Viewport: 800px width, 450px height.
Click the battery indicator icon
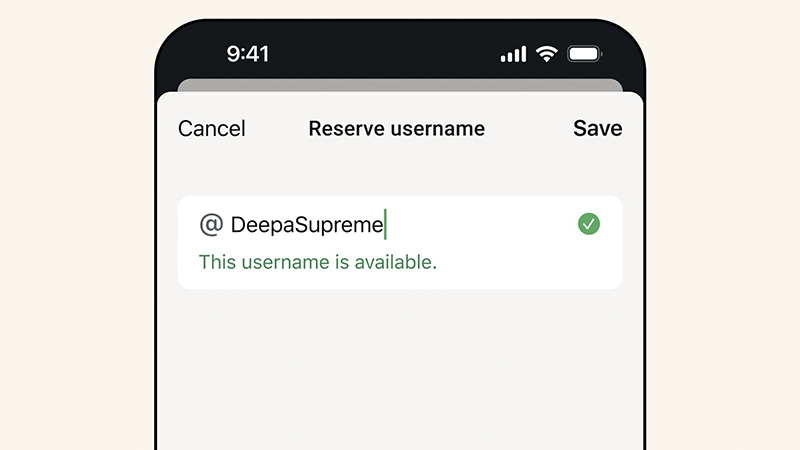click(x=585, y=54)
